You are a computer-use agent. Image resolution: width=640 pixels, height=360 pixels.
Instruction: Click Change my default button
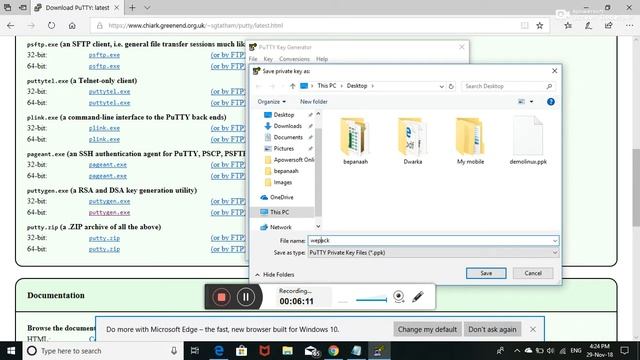click(427, 329)
